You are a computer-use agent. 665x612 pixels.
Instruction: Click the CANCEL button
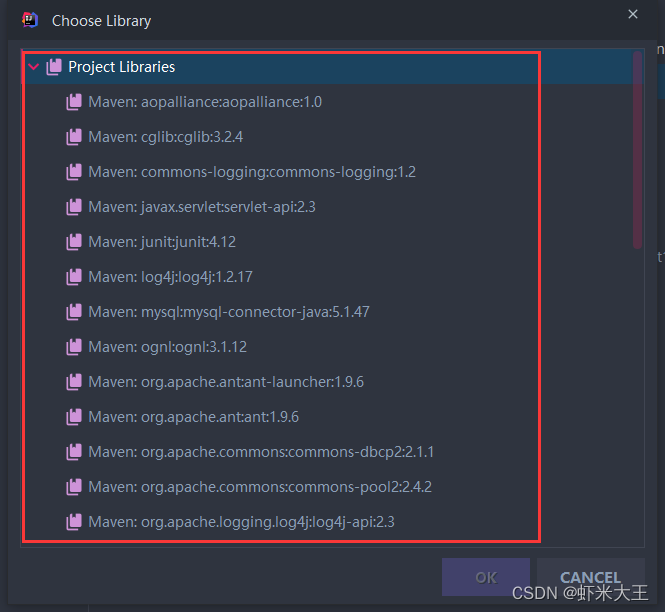pyautogui.click(x=591, y=577)
